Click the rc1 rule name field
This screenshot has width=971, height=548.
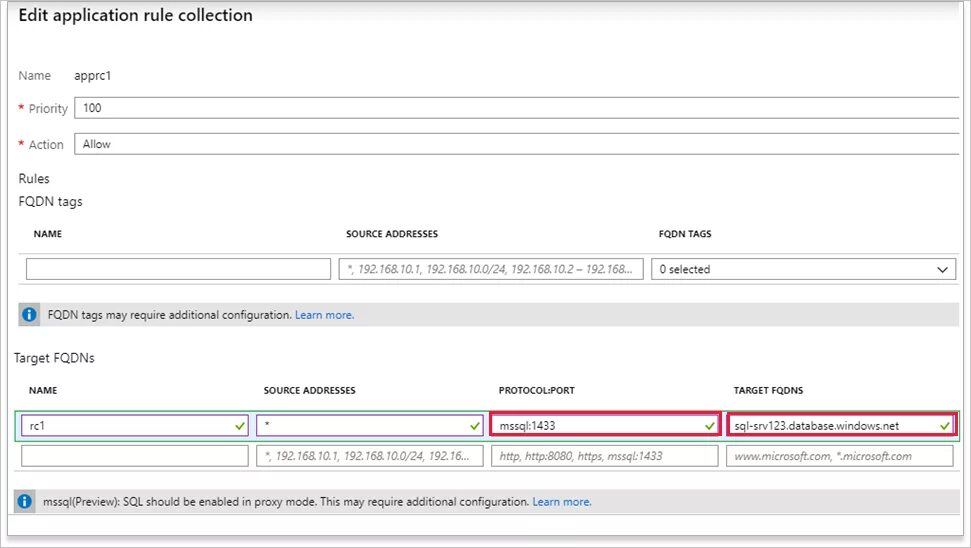click(x=134, y=425)
